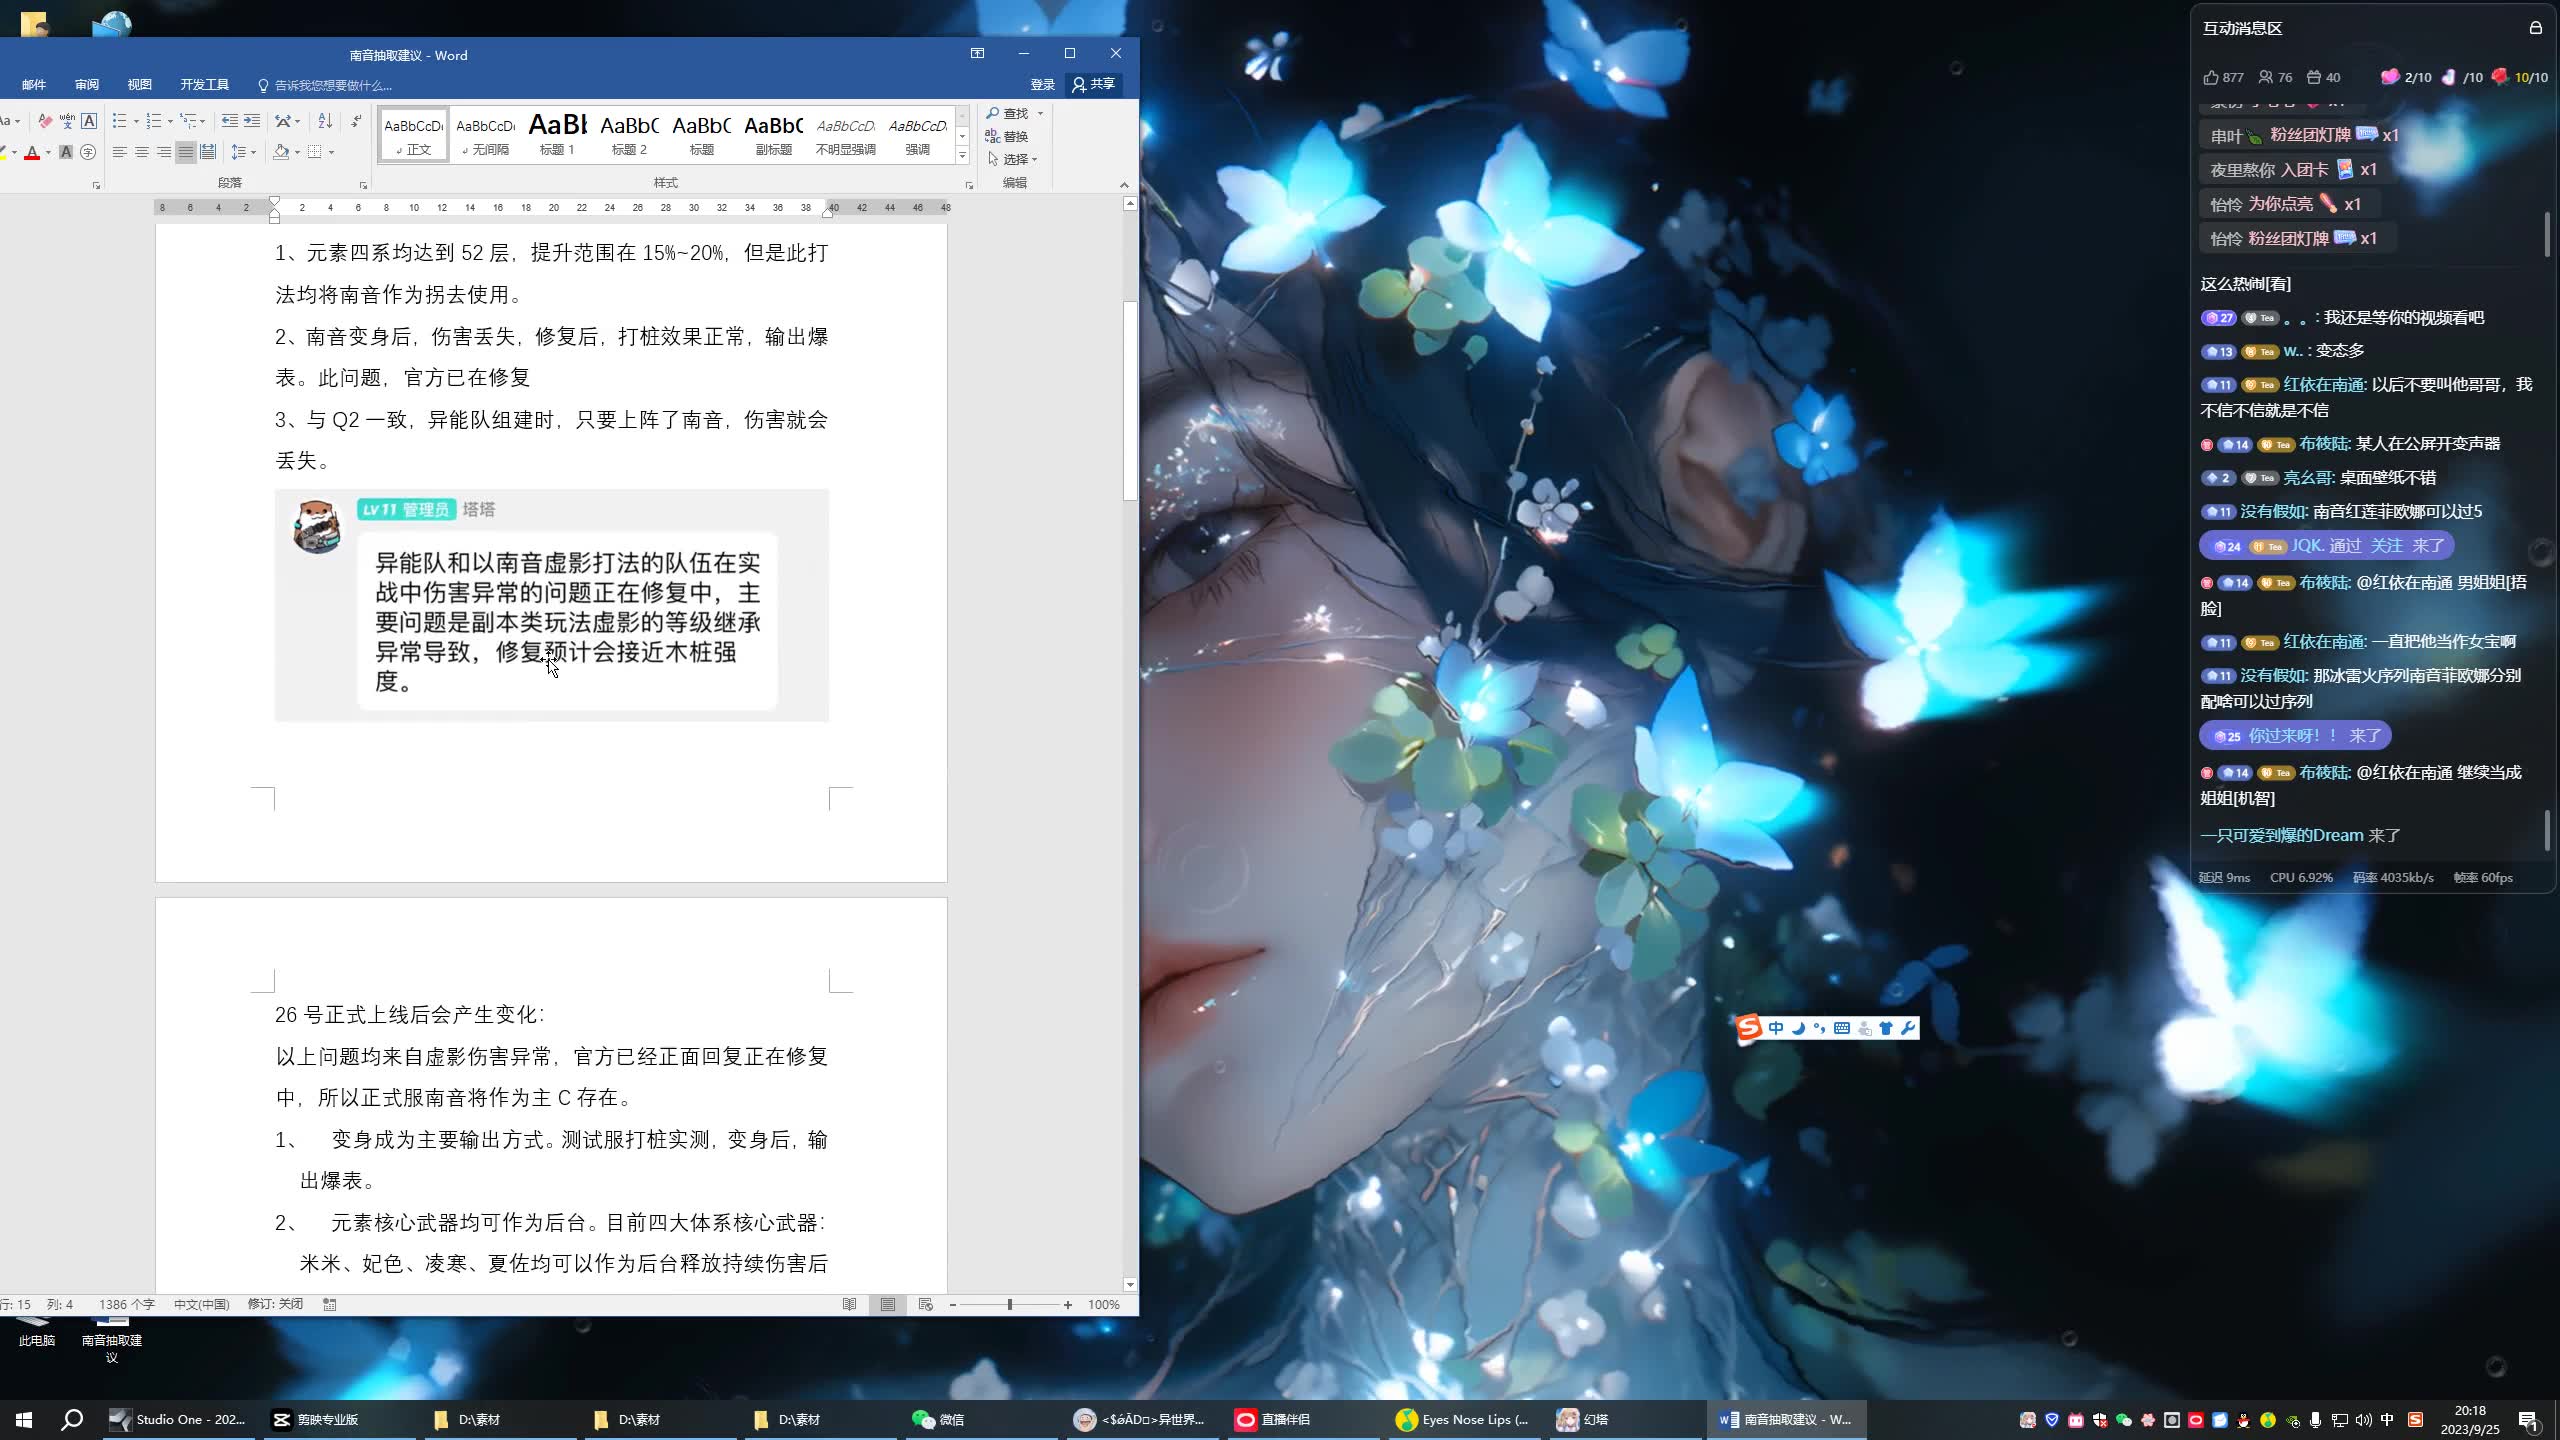Click the Word vertical scrollbar thumb
The height and width of the screenshot is (1440, 2560).
coord(1130,400)
